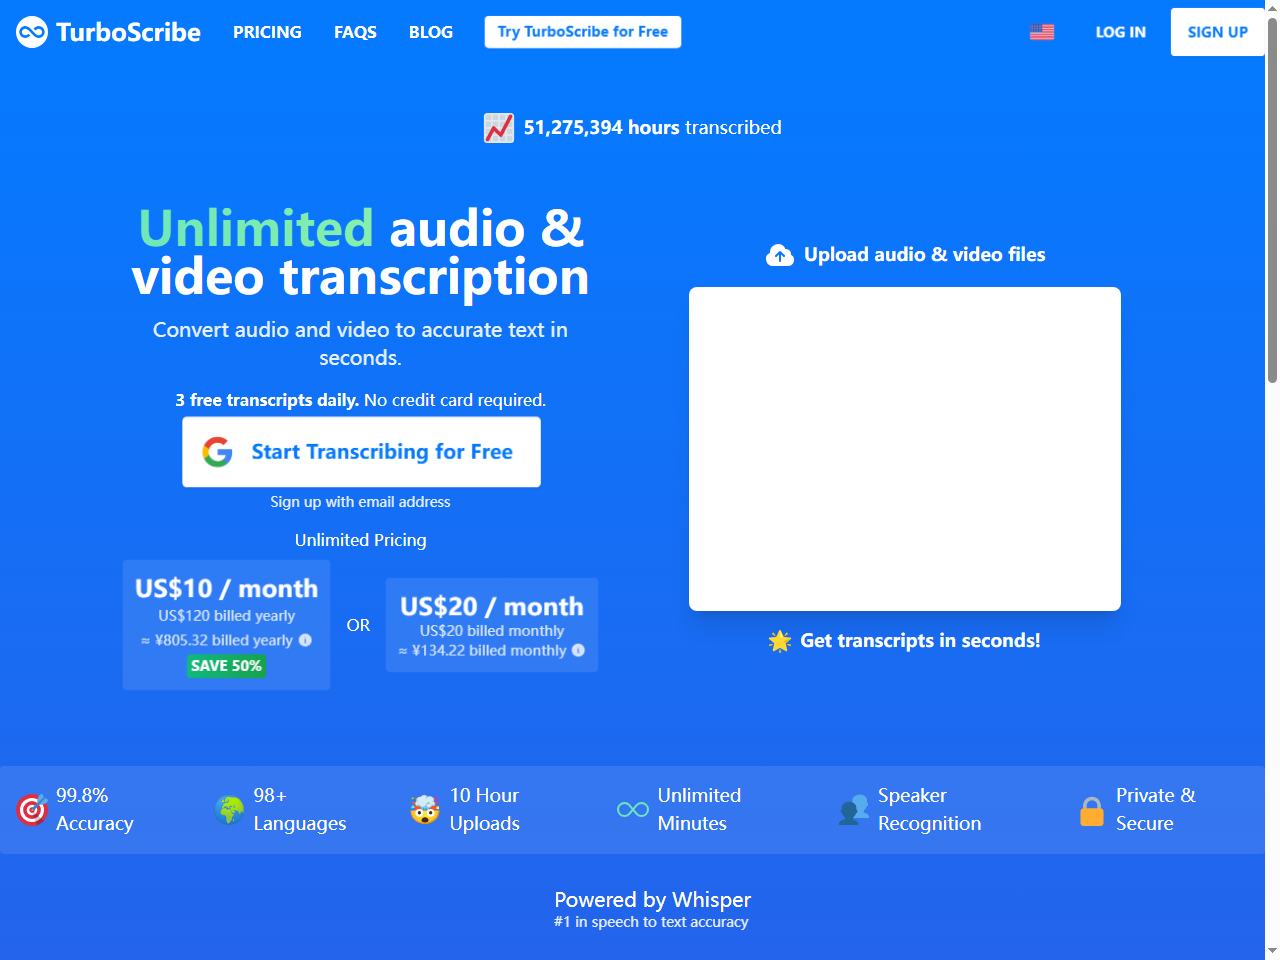1280x960 pixels.
Task: Click the 'Powered by Whisper' text
Action: 653,900
